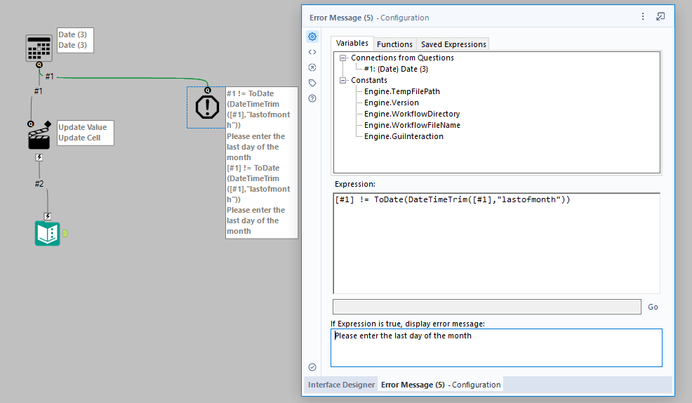Image resolution: width=692 pixels, height=403 pixels.
Task: Click the Error Message annotation text box
Action: point(262,162)
